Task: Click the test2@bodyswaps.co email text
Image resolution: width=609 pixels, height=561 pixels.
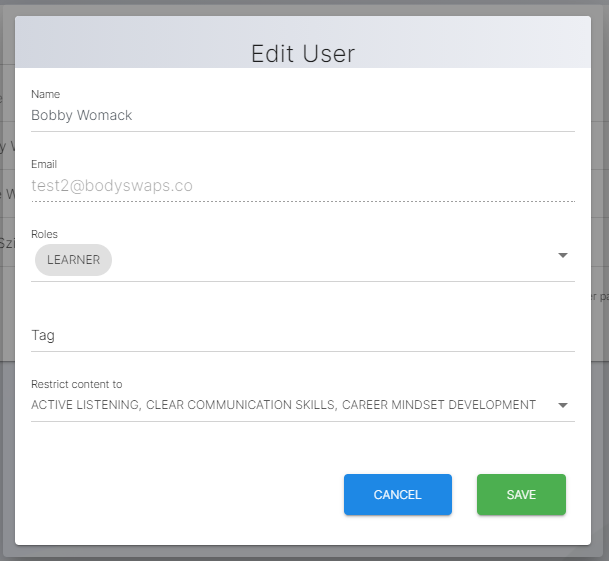Action: [x=112, y=185]
